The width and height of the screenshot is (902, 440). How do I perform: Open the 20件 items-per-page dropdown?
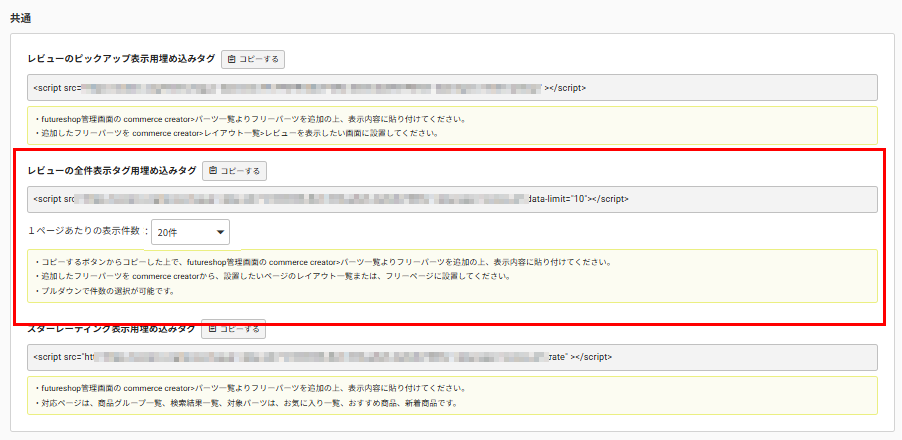pos(191,232)
